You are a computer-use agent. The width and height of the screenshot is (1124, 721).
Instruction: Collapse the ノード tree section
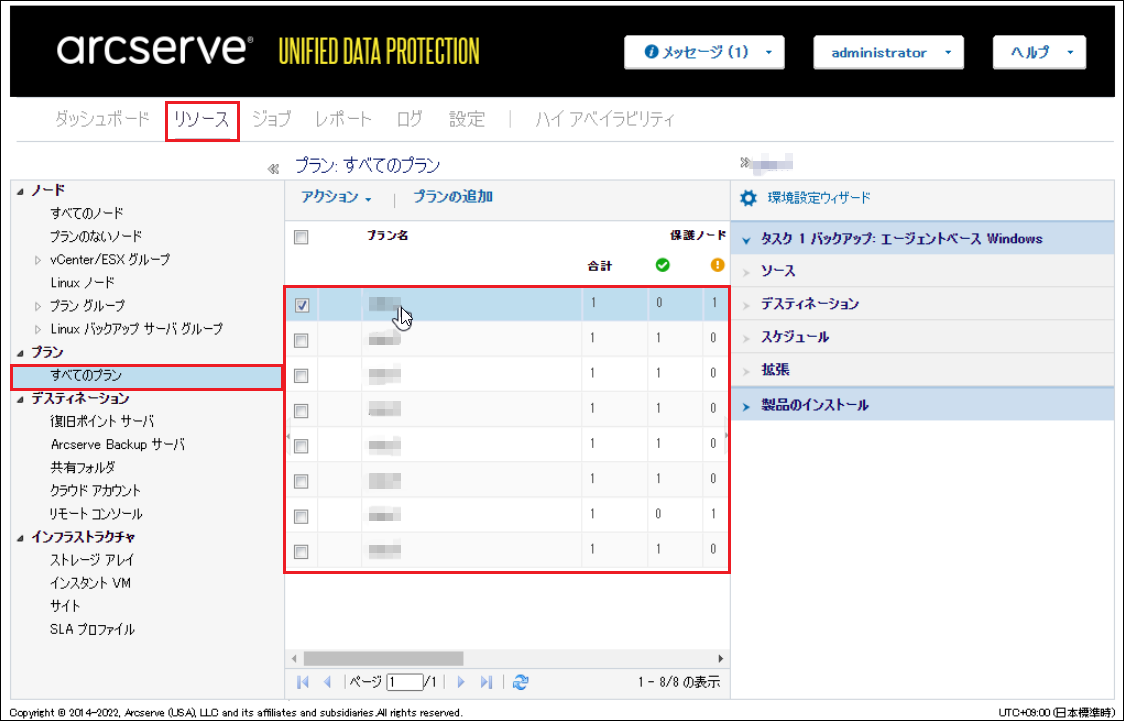point(20,191)
